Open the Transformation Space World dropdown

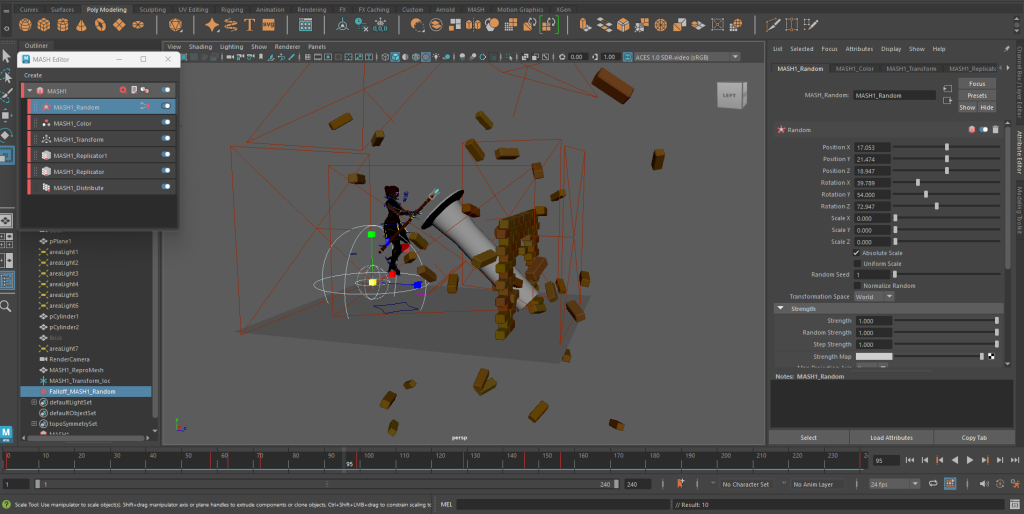pos(874,296)
